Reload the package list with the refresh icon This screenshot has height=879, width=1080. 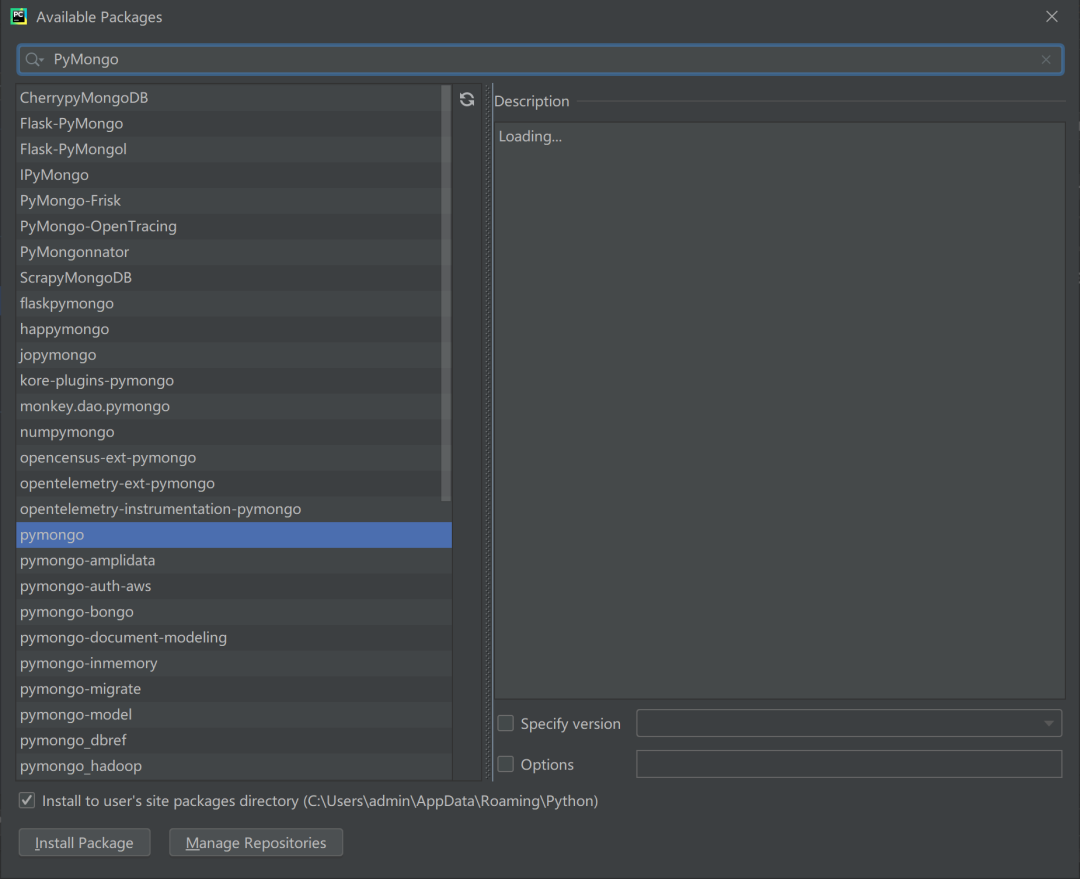[467, 100]
